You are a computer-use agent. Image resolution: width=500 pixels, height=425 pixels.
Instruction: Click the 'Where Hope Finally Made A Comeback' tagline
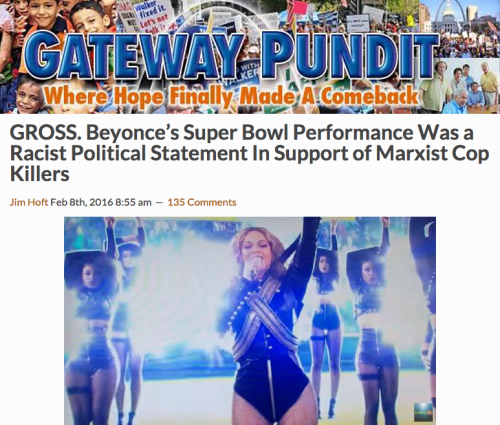coord(231,96)
